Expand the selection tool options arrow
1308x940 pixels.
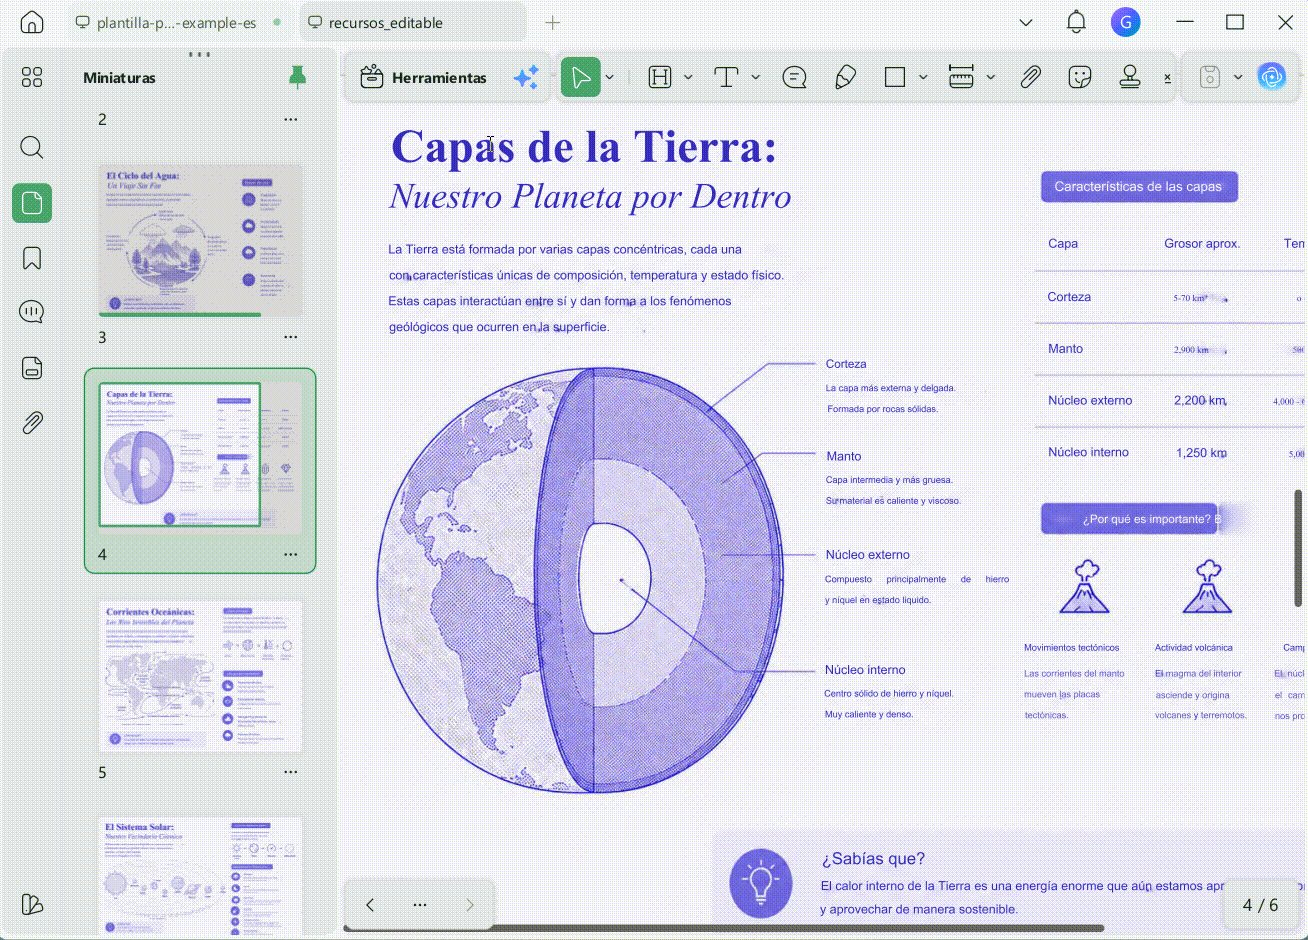[x=610, y=78]
